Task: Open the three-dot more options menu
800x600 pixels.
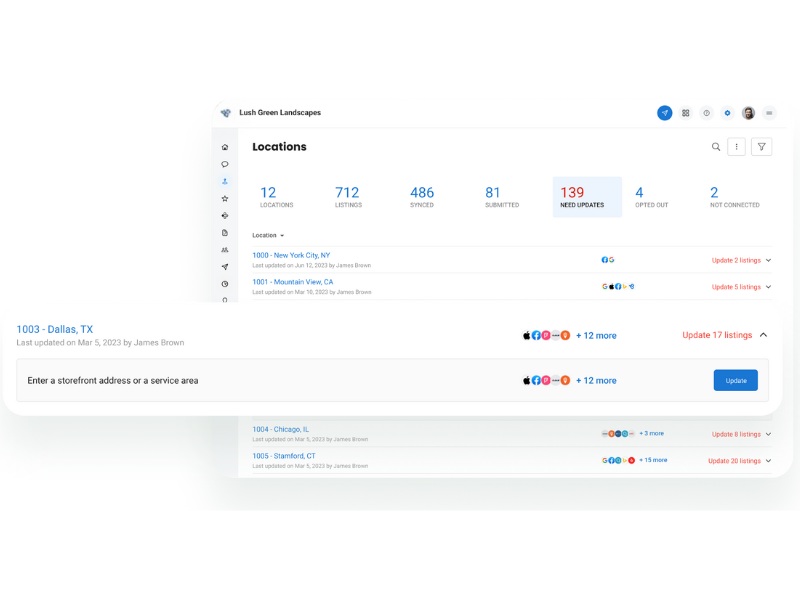Action: tap(737, 147)
